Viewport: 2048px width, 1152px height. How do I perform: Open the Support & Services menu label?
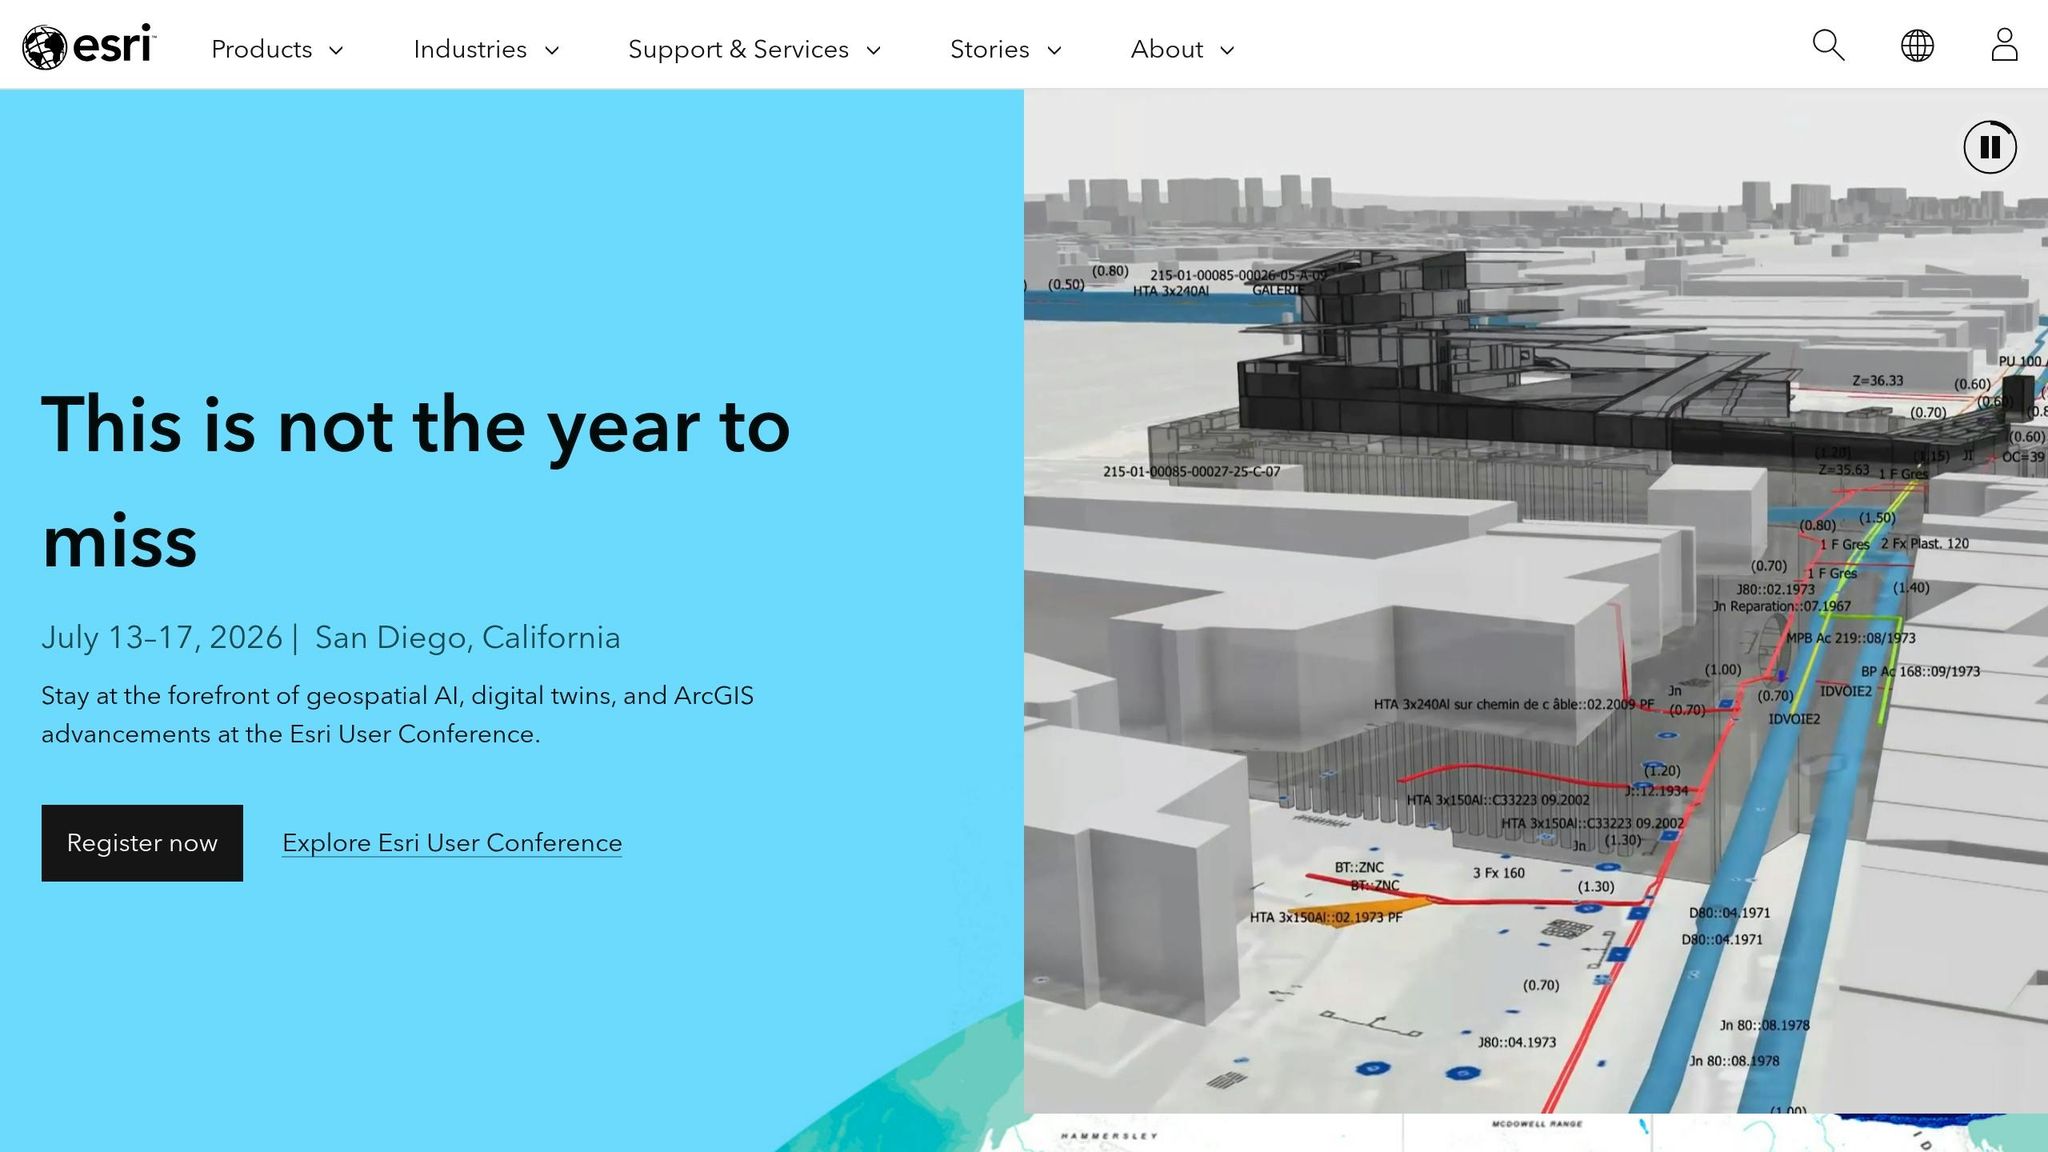(738, 49)
